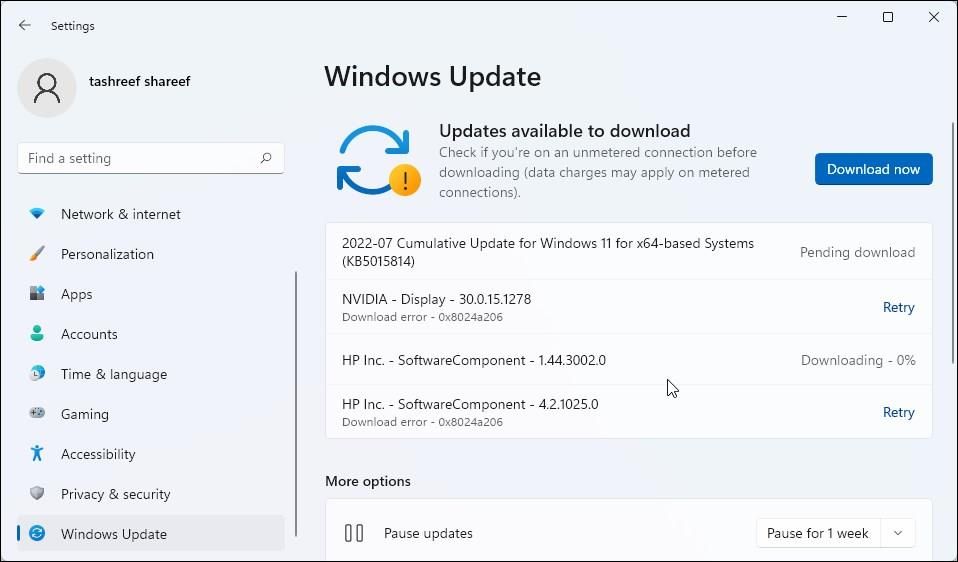Viewport: 958px width, 562px height.
Task: Open Accounts settings page
Action: (x=150, y=334)
